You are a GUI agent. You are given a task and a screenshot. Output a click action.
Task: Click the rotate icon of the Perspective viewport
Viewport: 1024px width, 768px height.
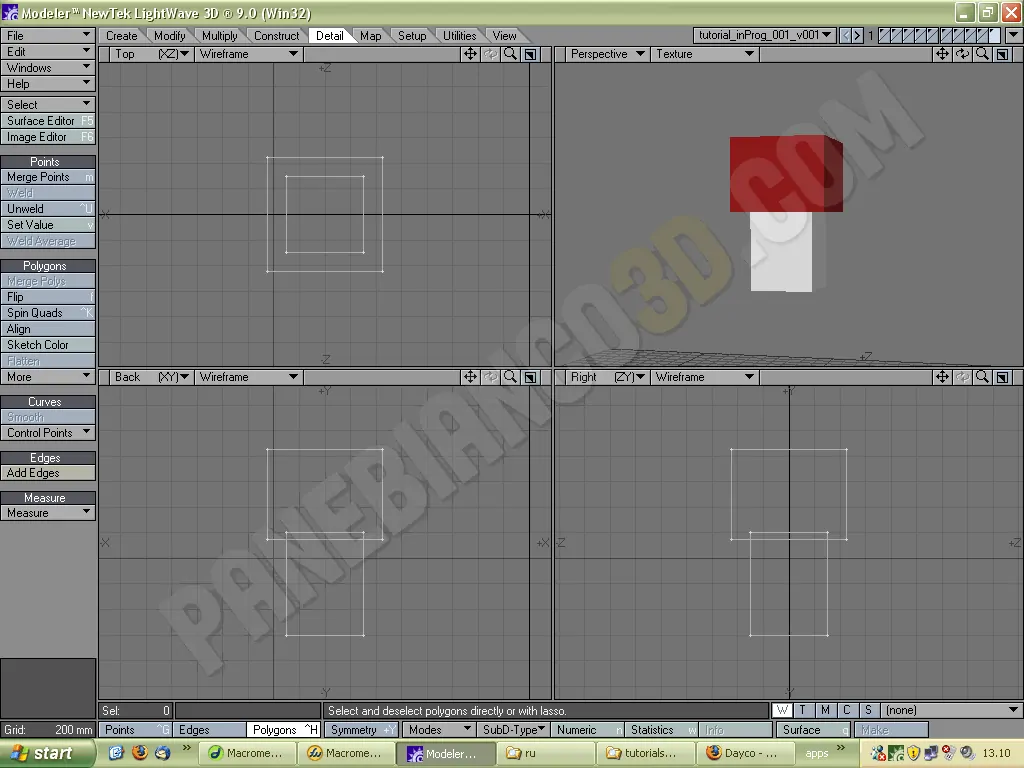point(963,54)
